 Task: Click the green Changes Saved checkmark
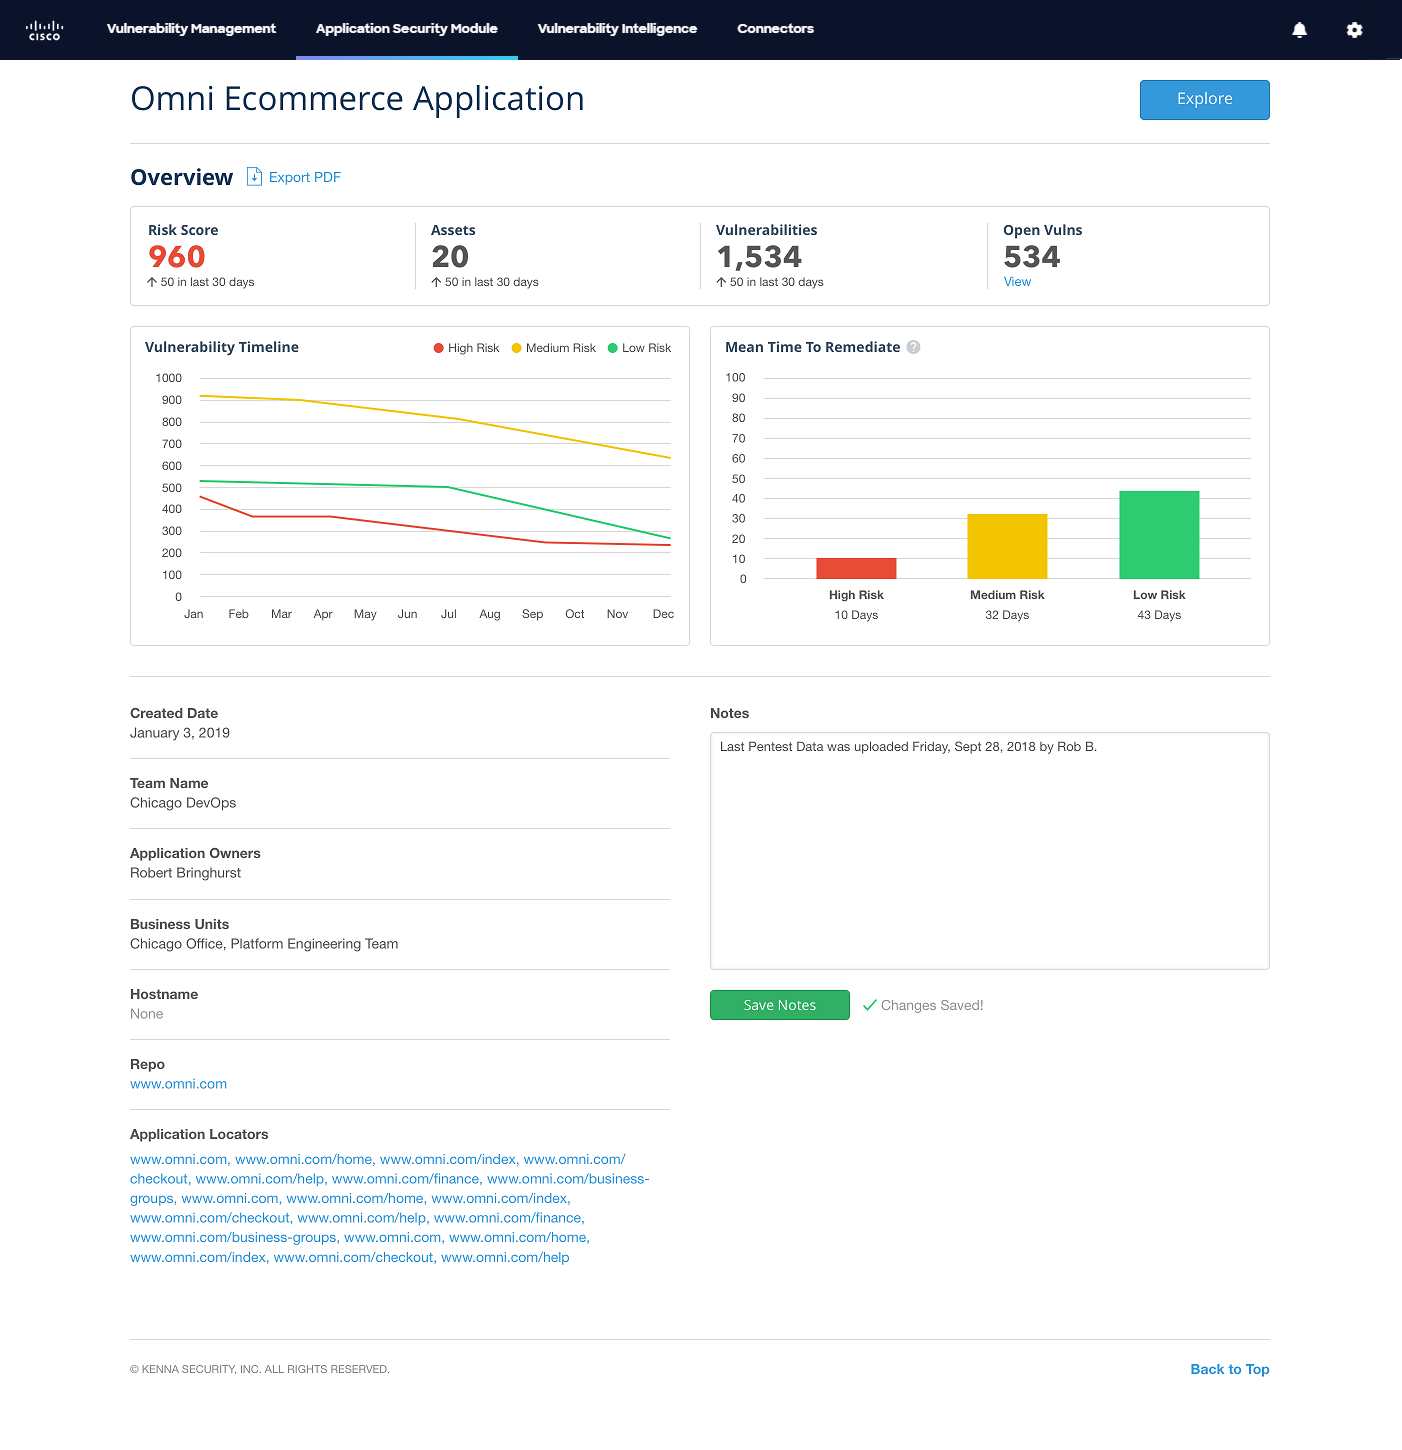tap(870, 1005)
